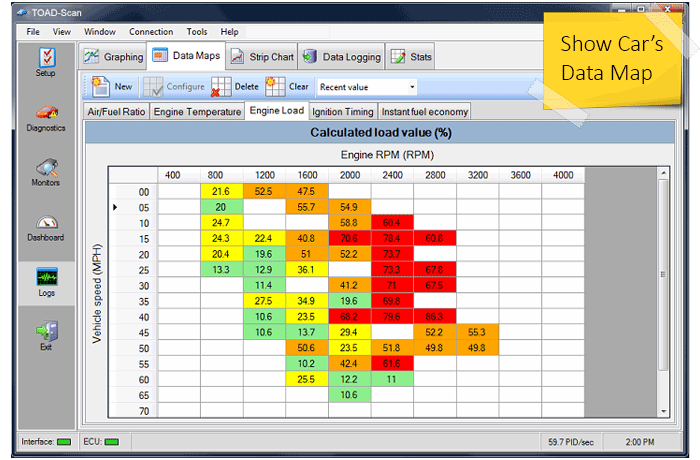Switch to the Instant fuel economy tab

(x=425, y=112)
